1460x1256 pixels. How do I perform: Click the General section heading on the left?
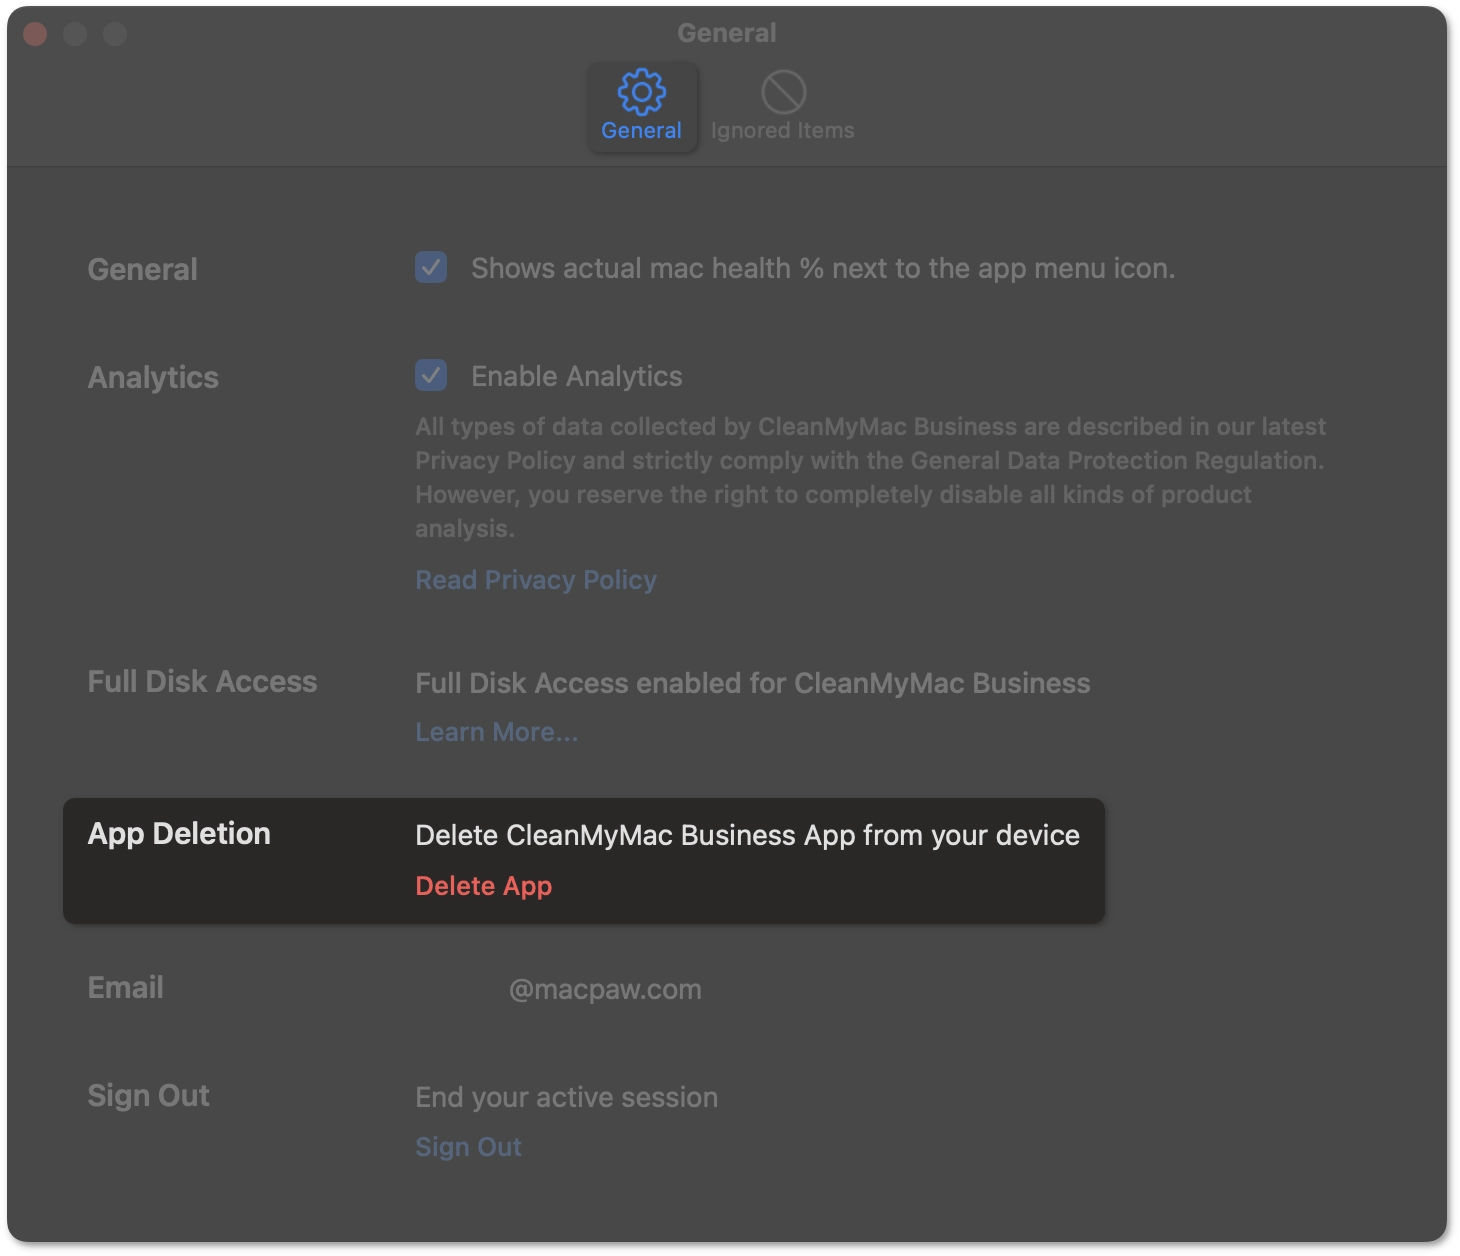[143, 269]
